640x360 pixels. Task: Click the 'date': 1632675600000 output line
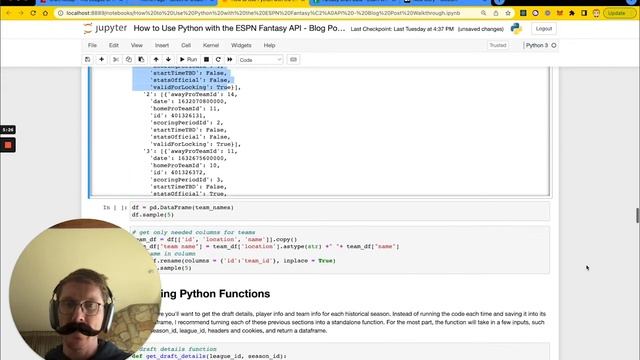tap(188, 158)
